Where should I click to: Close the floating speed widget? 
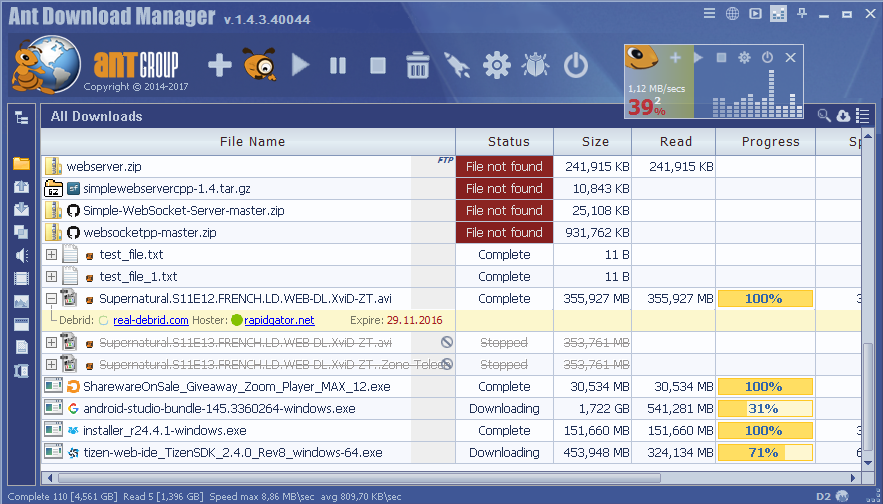point(790,57)
